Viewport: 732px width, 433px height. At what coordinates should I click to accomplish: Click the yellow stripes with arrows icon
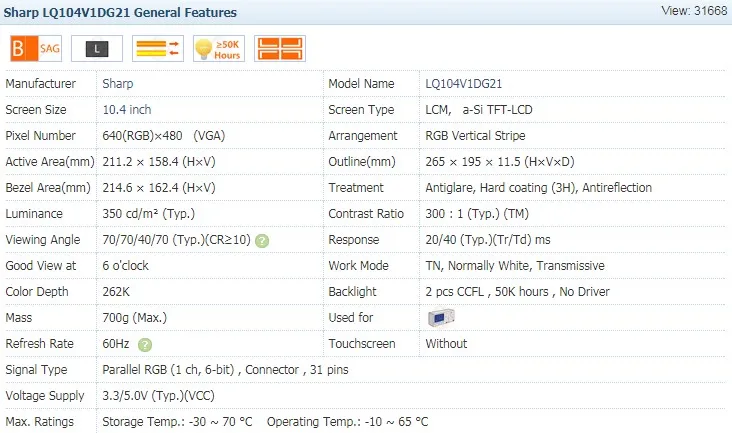pyautogui.click(x=158, y=49)
